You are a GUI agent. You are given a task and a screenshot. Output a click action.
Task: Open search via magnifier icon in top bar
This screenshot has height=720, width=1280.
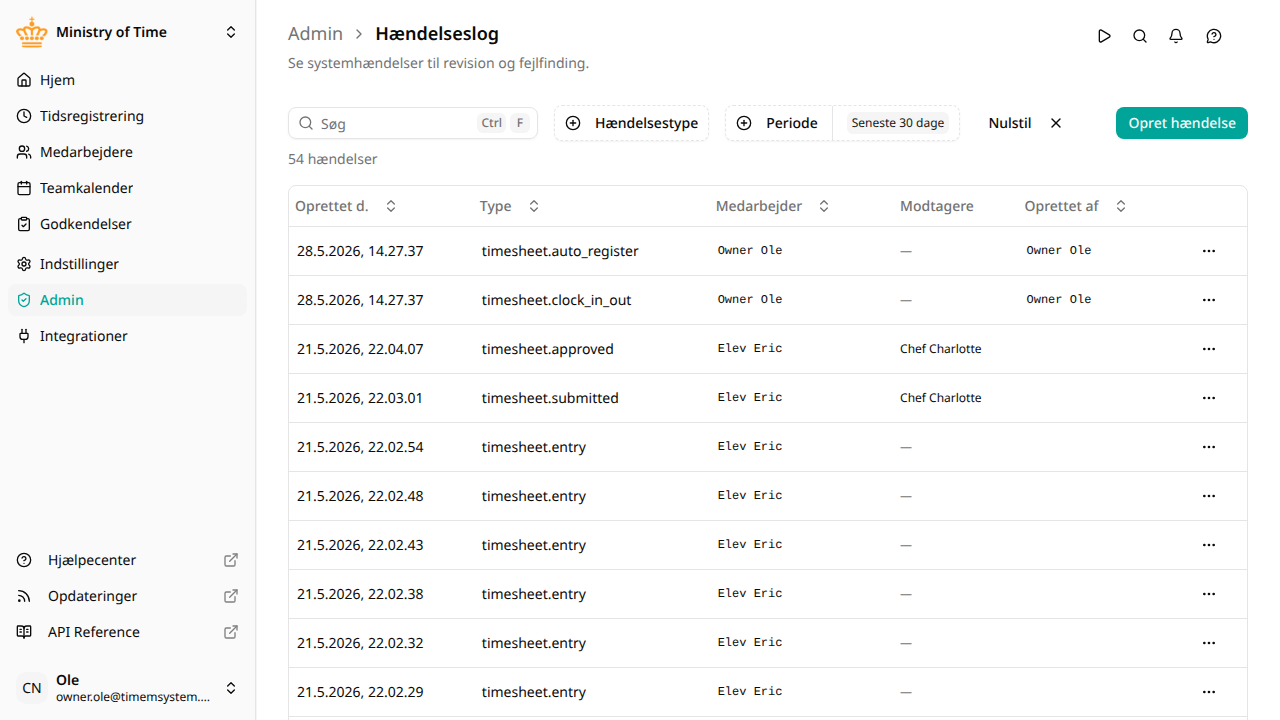pyautogui.click(x=1140, y=36)
